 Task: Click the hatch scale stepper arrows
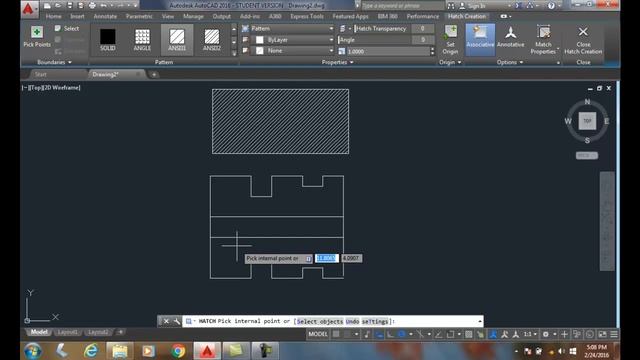pos(432,51)
